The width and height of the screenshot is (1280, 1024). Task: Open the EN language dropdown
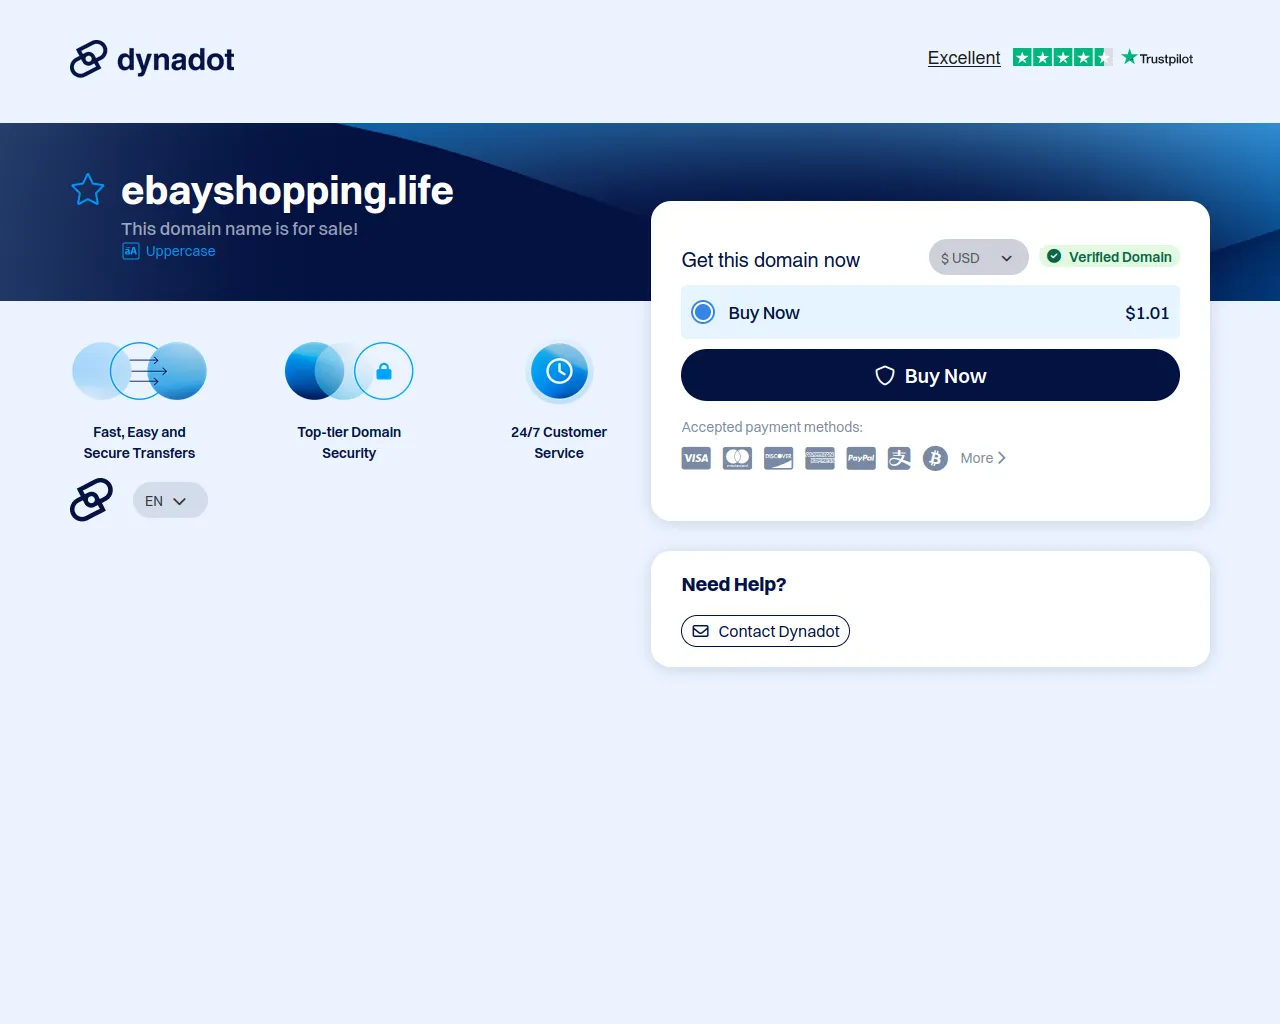click(x=170, y=500)
